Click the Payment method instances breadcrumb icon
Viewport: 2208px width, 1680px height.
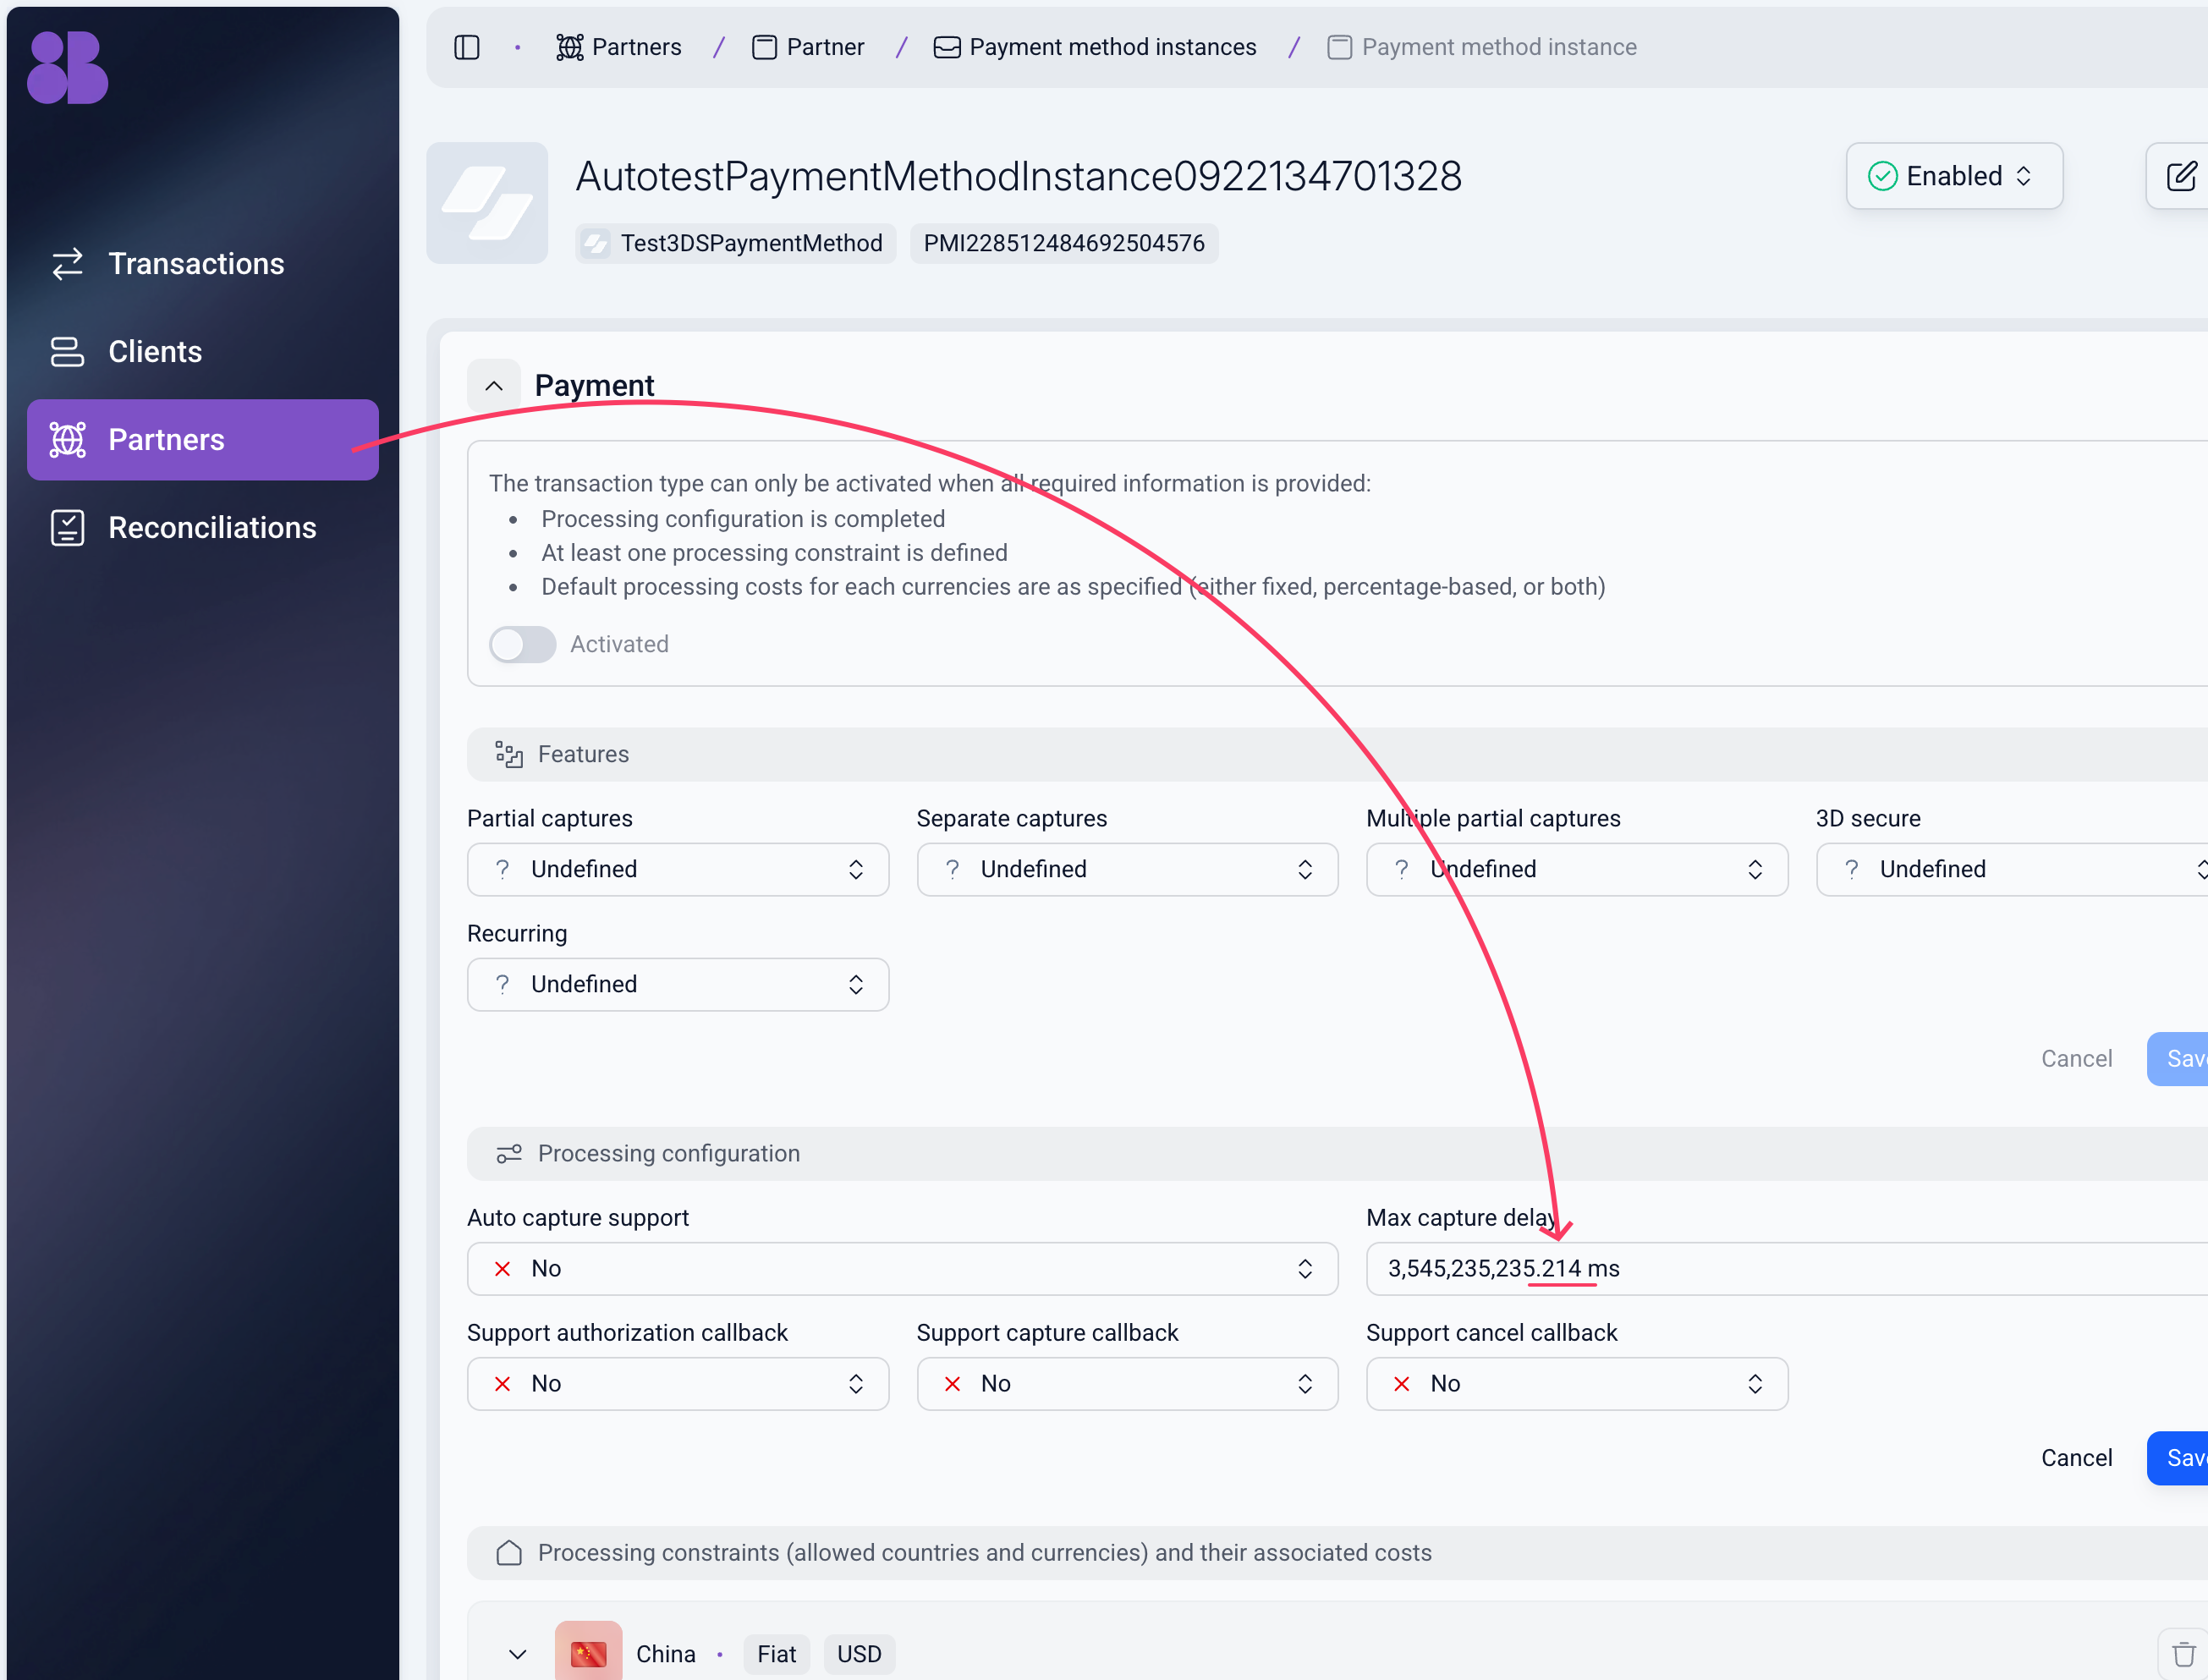tap(947, 47)
